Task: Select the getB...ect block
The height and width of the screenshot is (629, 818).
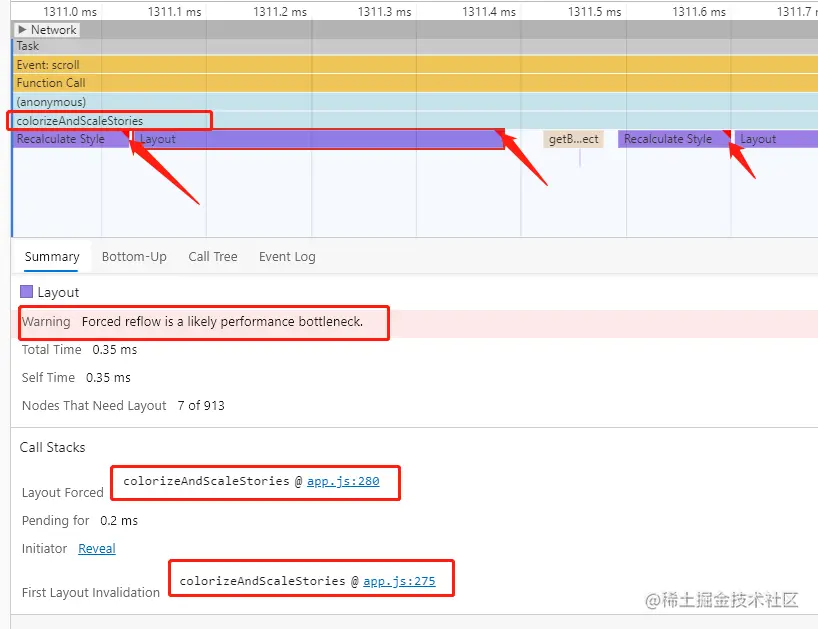Action: [x=573, y=139]
